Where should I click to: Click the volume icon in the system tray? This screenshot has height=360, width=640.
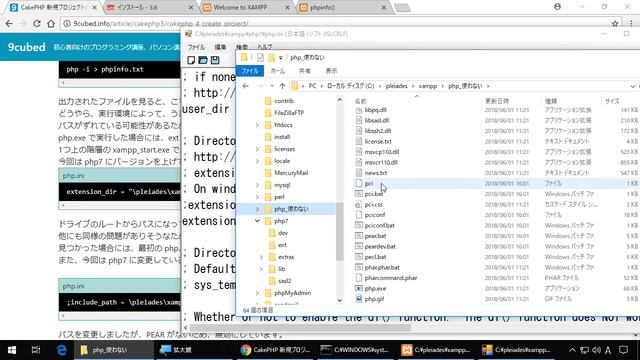[x=596, y=350]
